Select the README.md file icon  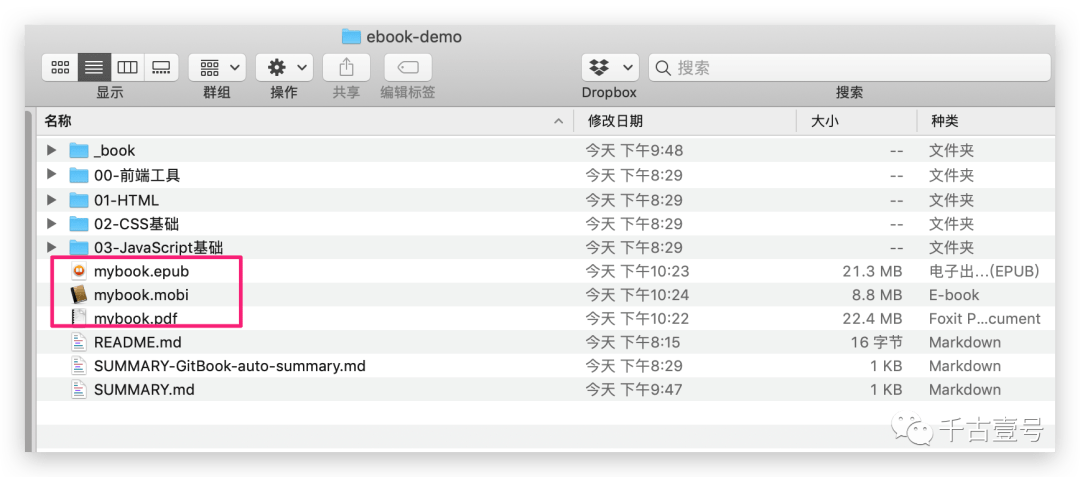pos(80,342)
